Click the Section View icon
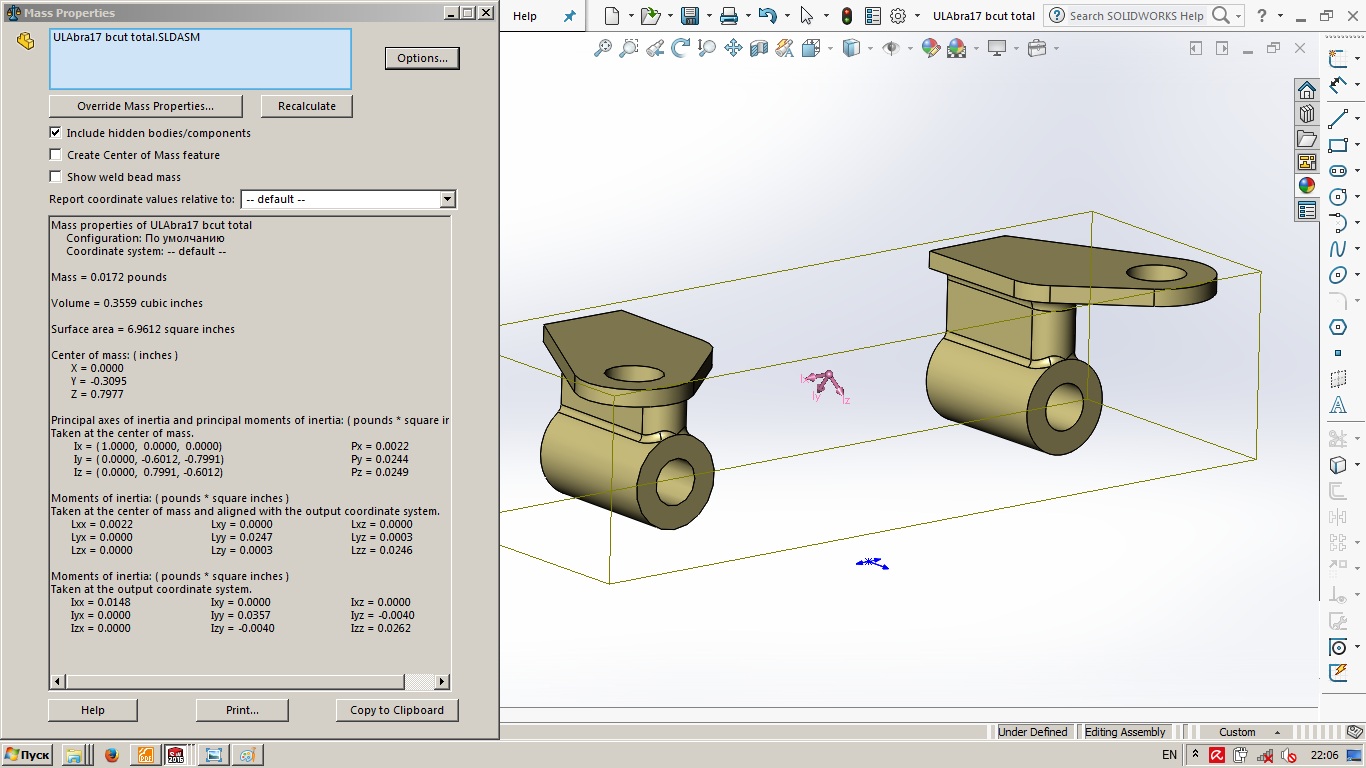The image size is (1366, 768). click(759, 48)
